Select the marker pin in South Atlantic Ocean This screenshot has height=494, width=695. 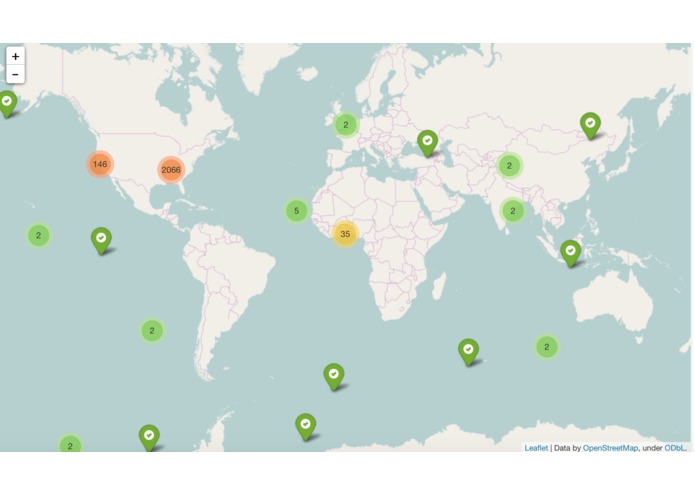pyautogui.click(x=334, y=377)
